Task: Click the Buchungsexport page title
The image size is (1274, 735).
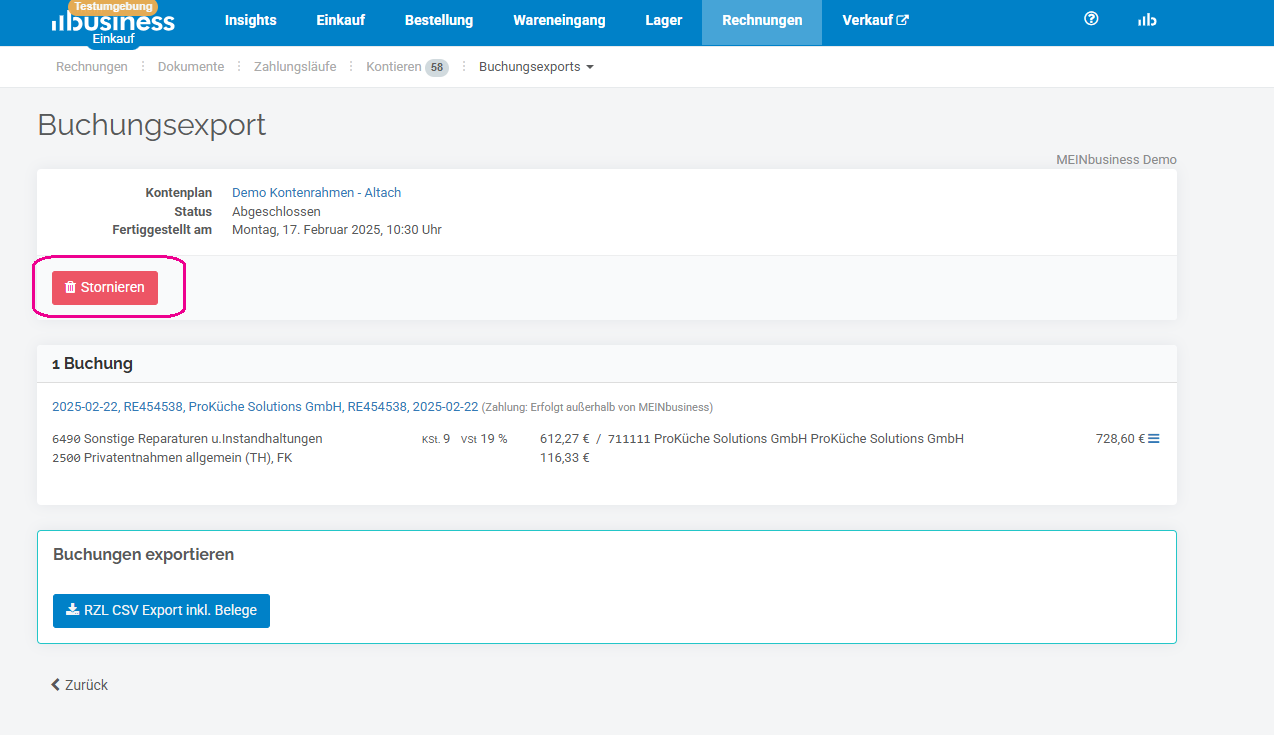Action: (x=152, y=125)
